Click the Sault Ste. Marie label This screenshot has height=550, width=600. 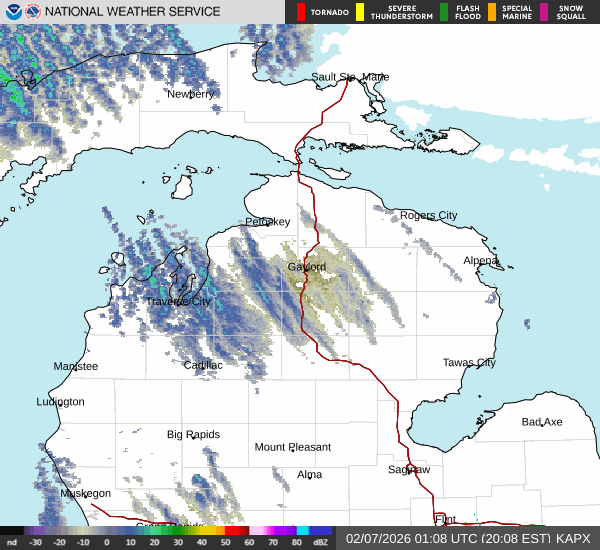point(349,77)
